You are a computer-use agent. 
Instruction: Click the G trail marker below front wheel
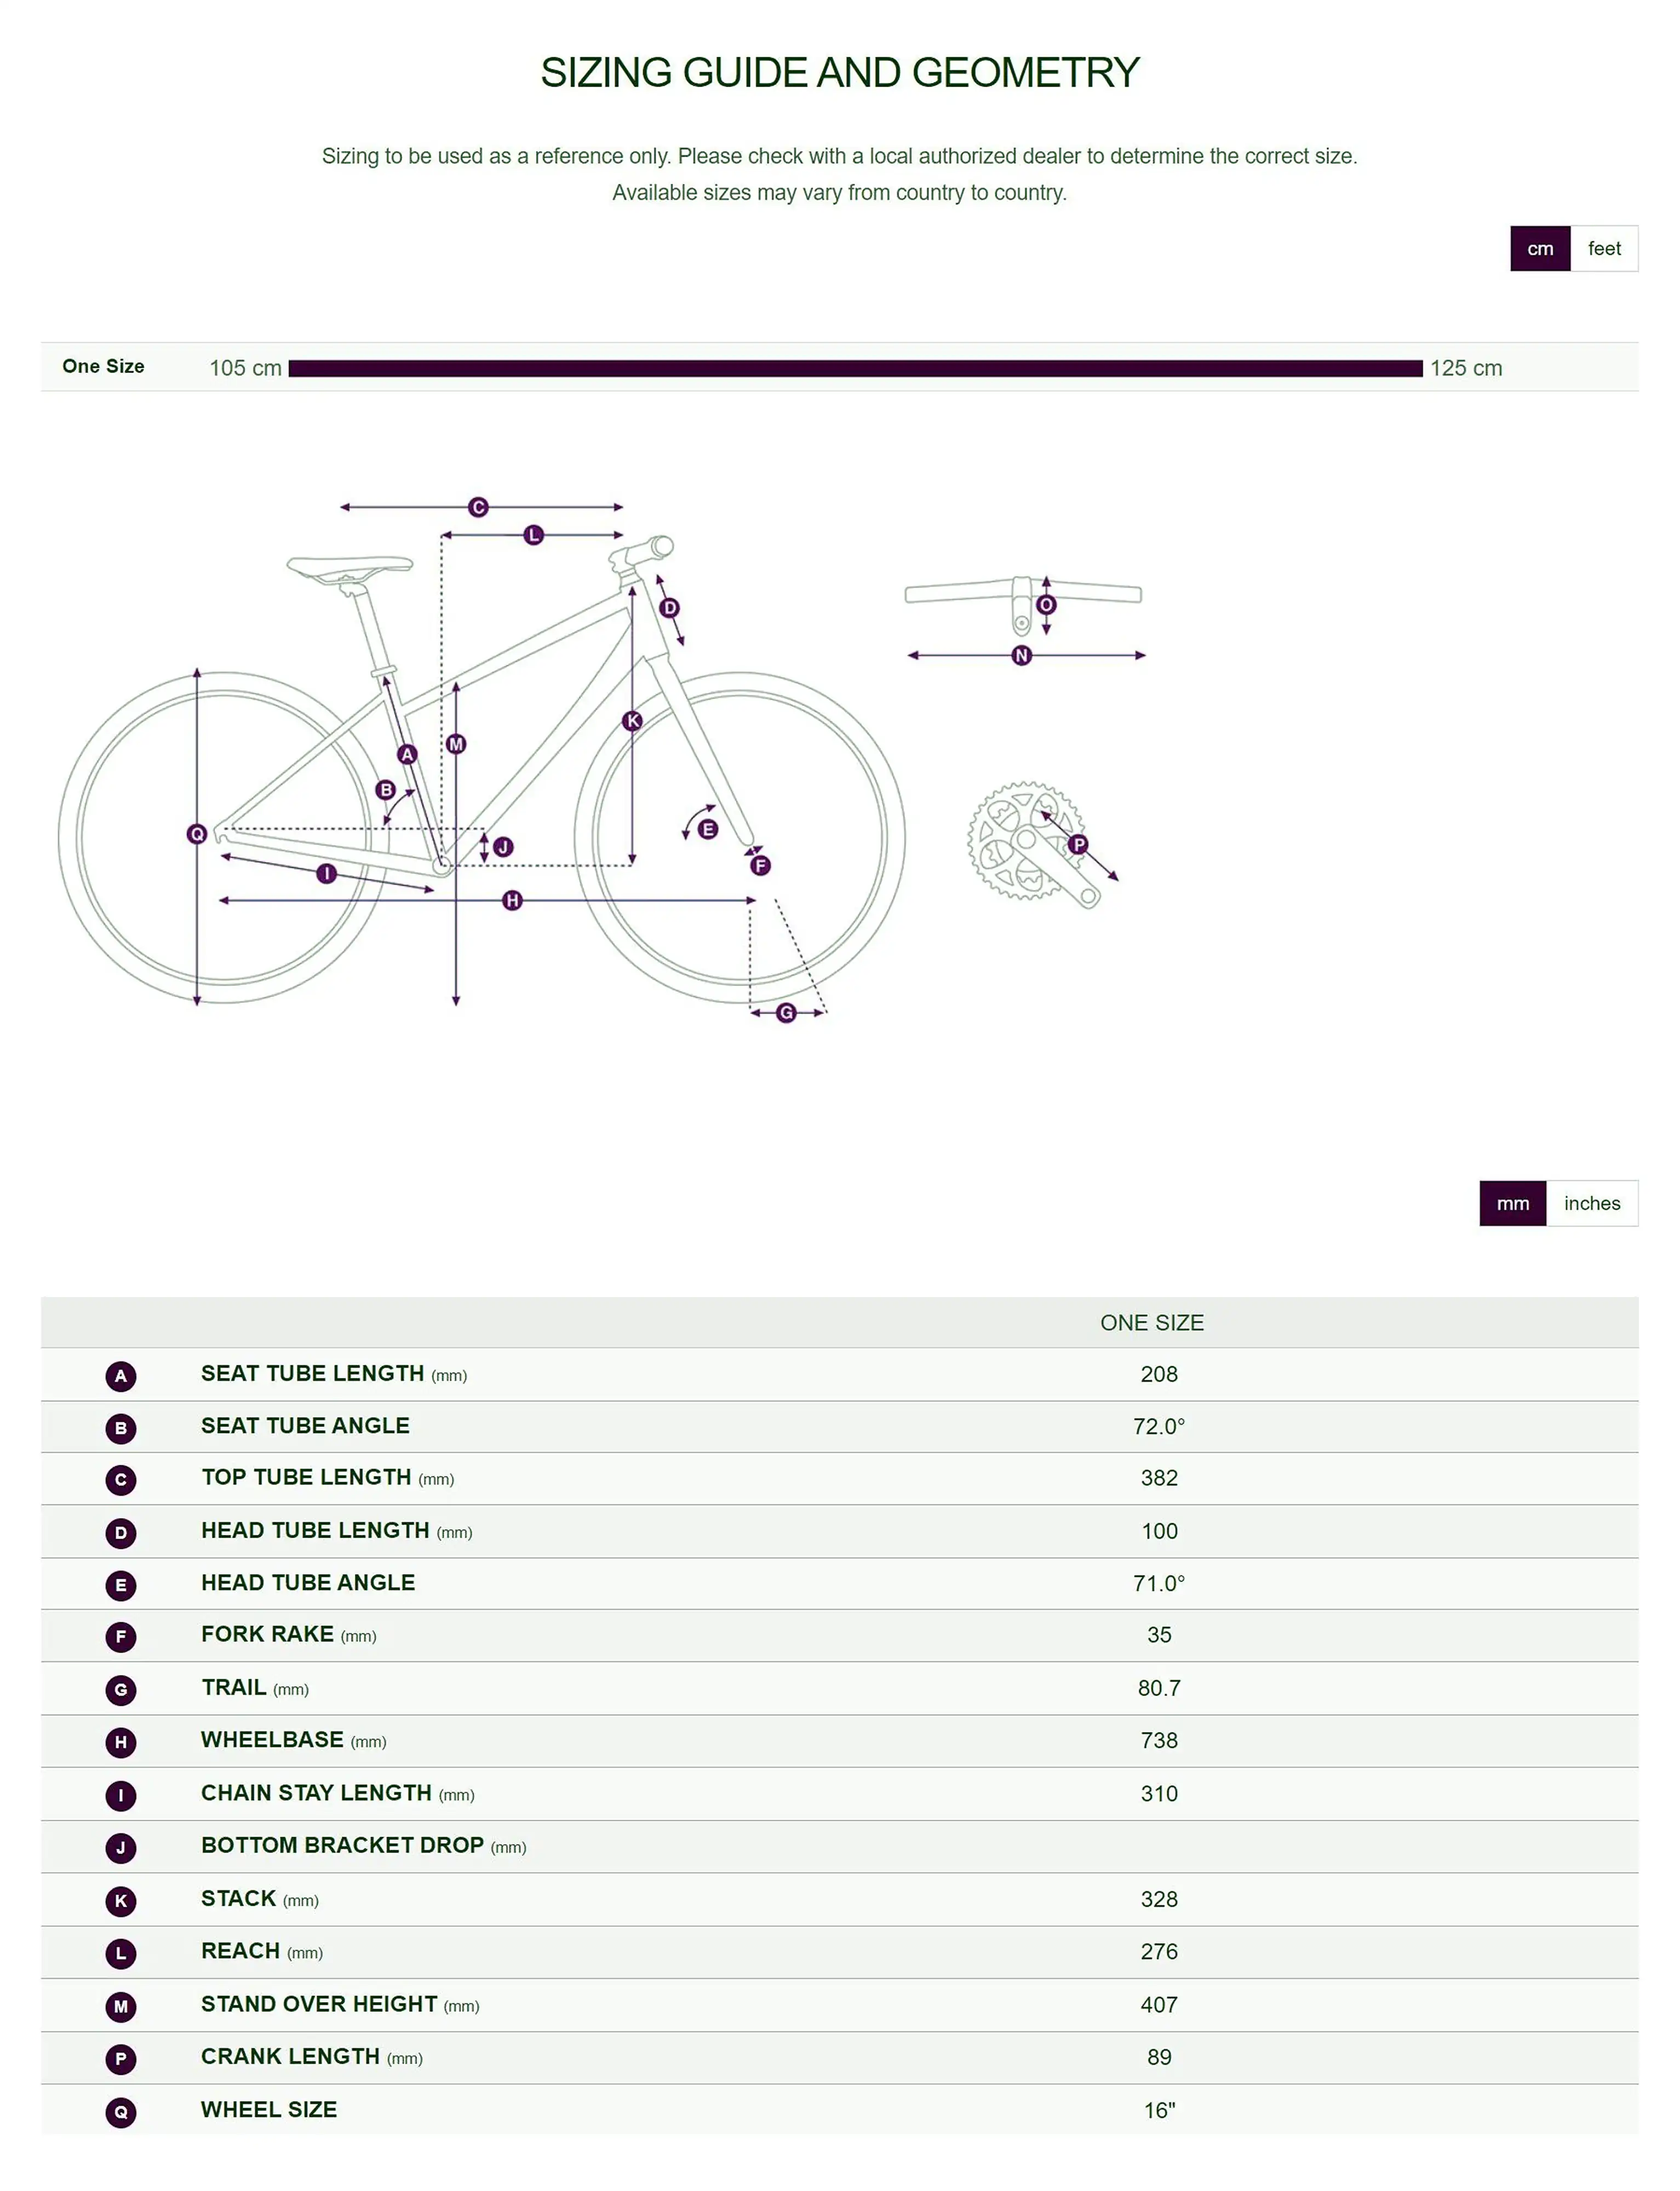pyautogui.click(x=786, y=1013)
